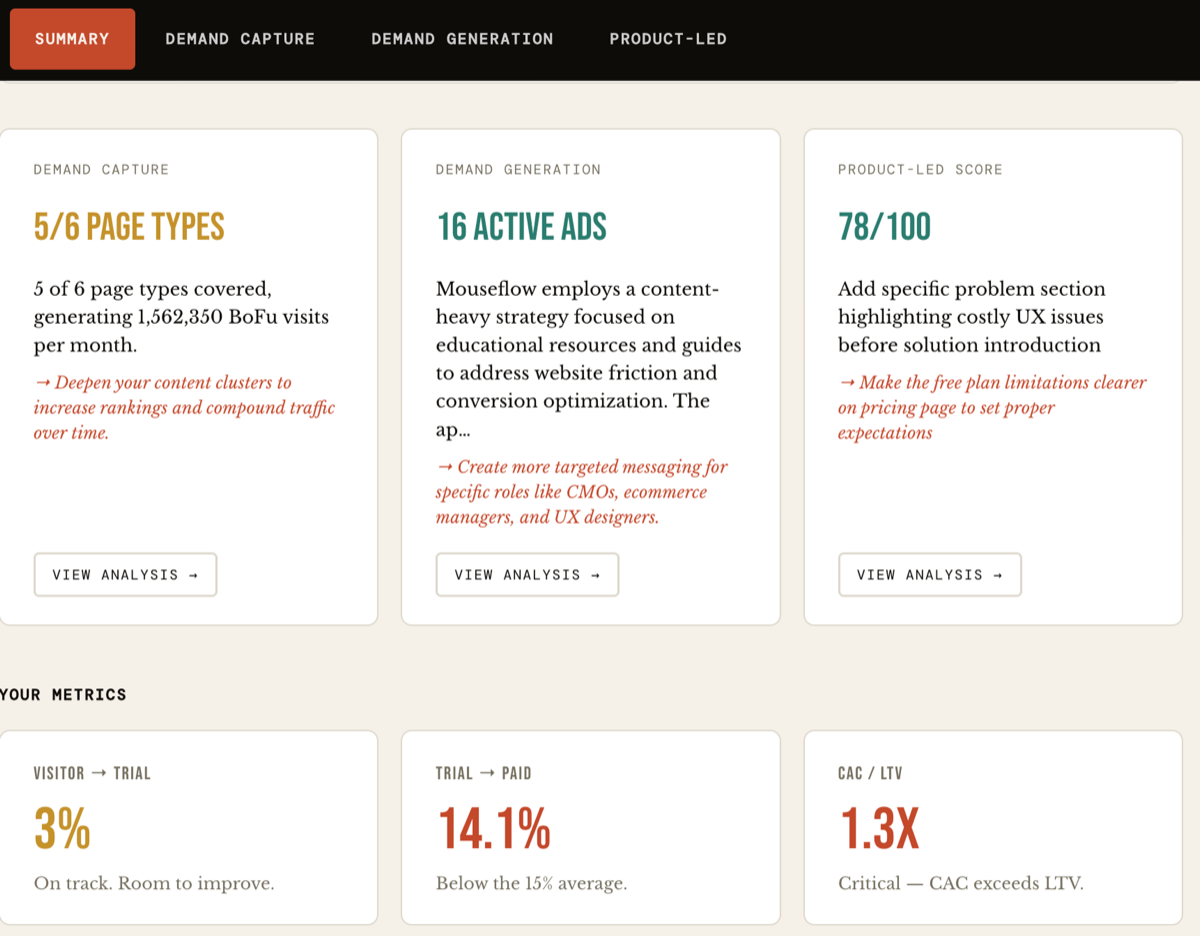Switch to the Demand Capture tab

pos(240,39)
